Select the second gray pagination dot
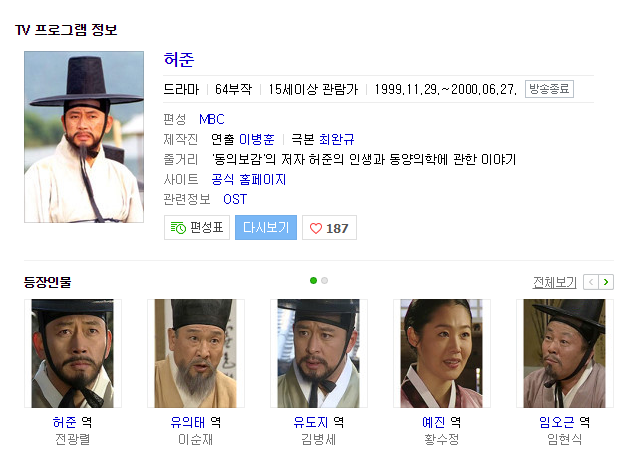This screenshot has height=455, width=641. pyautogui.click(x=325, y=280)
